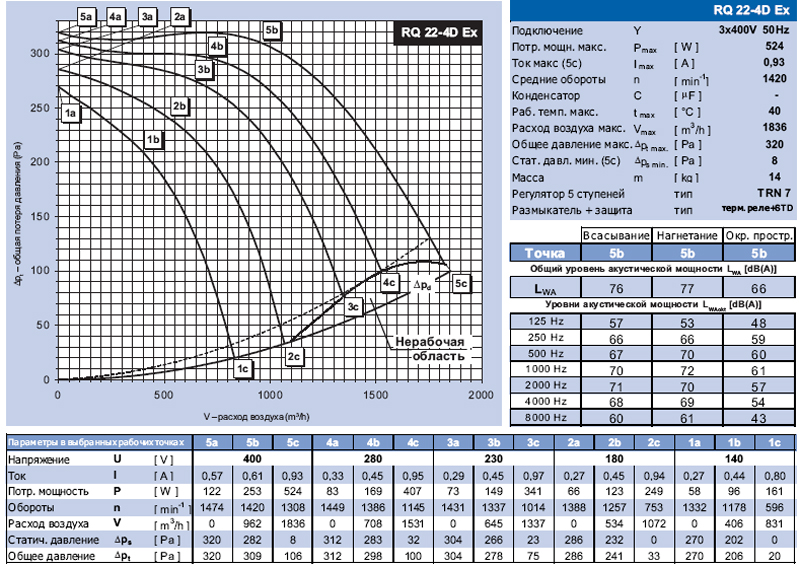Image resolution: width=800 pixels, height=567 pixels.
Task: Click the Окр. простр. column header
Action: pos(759,236)
